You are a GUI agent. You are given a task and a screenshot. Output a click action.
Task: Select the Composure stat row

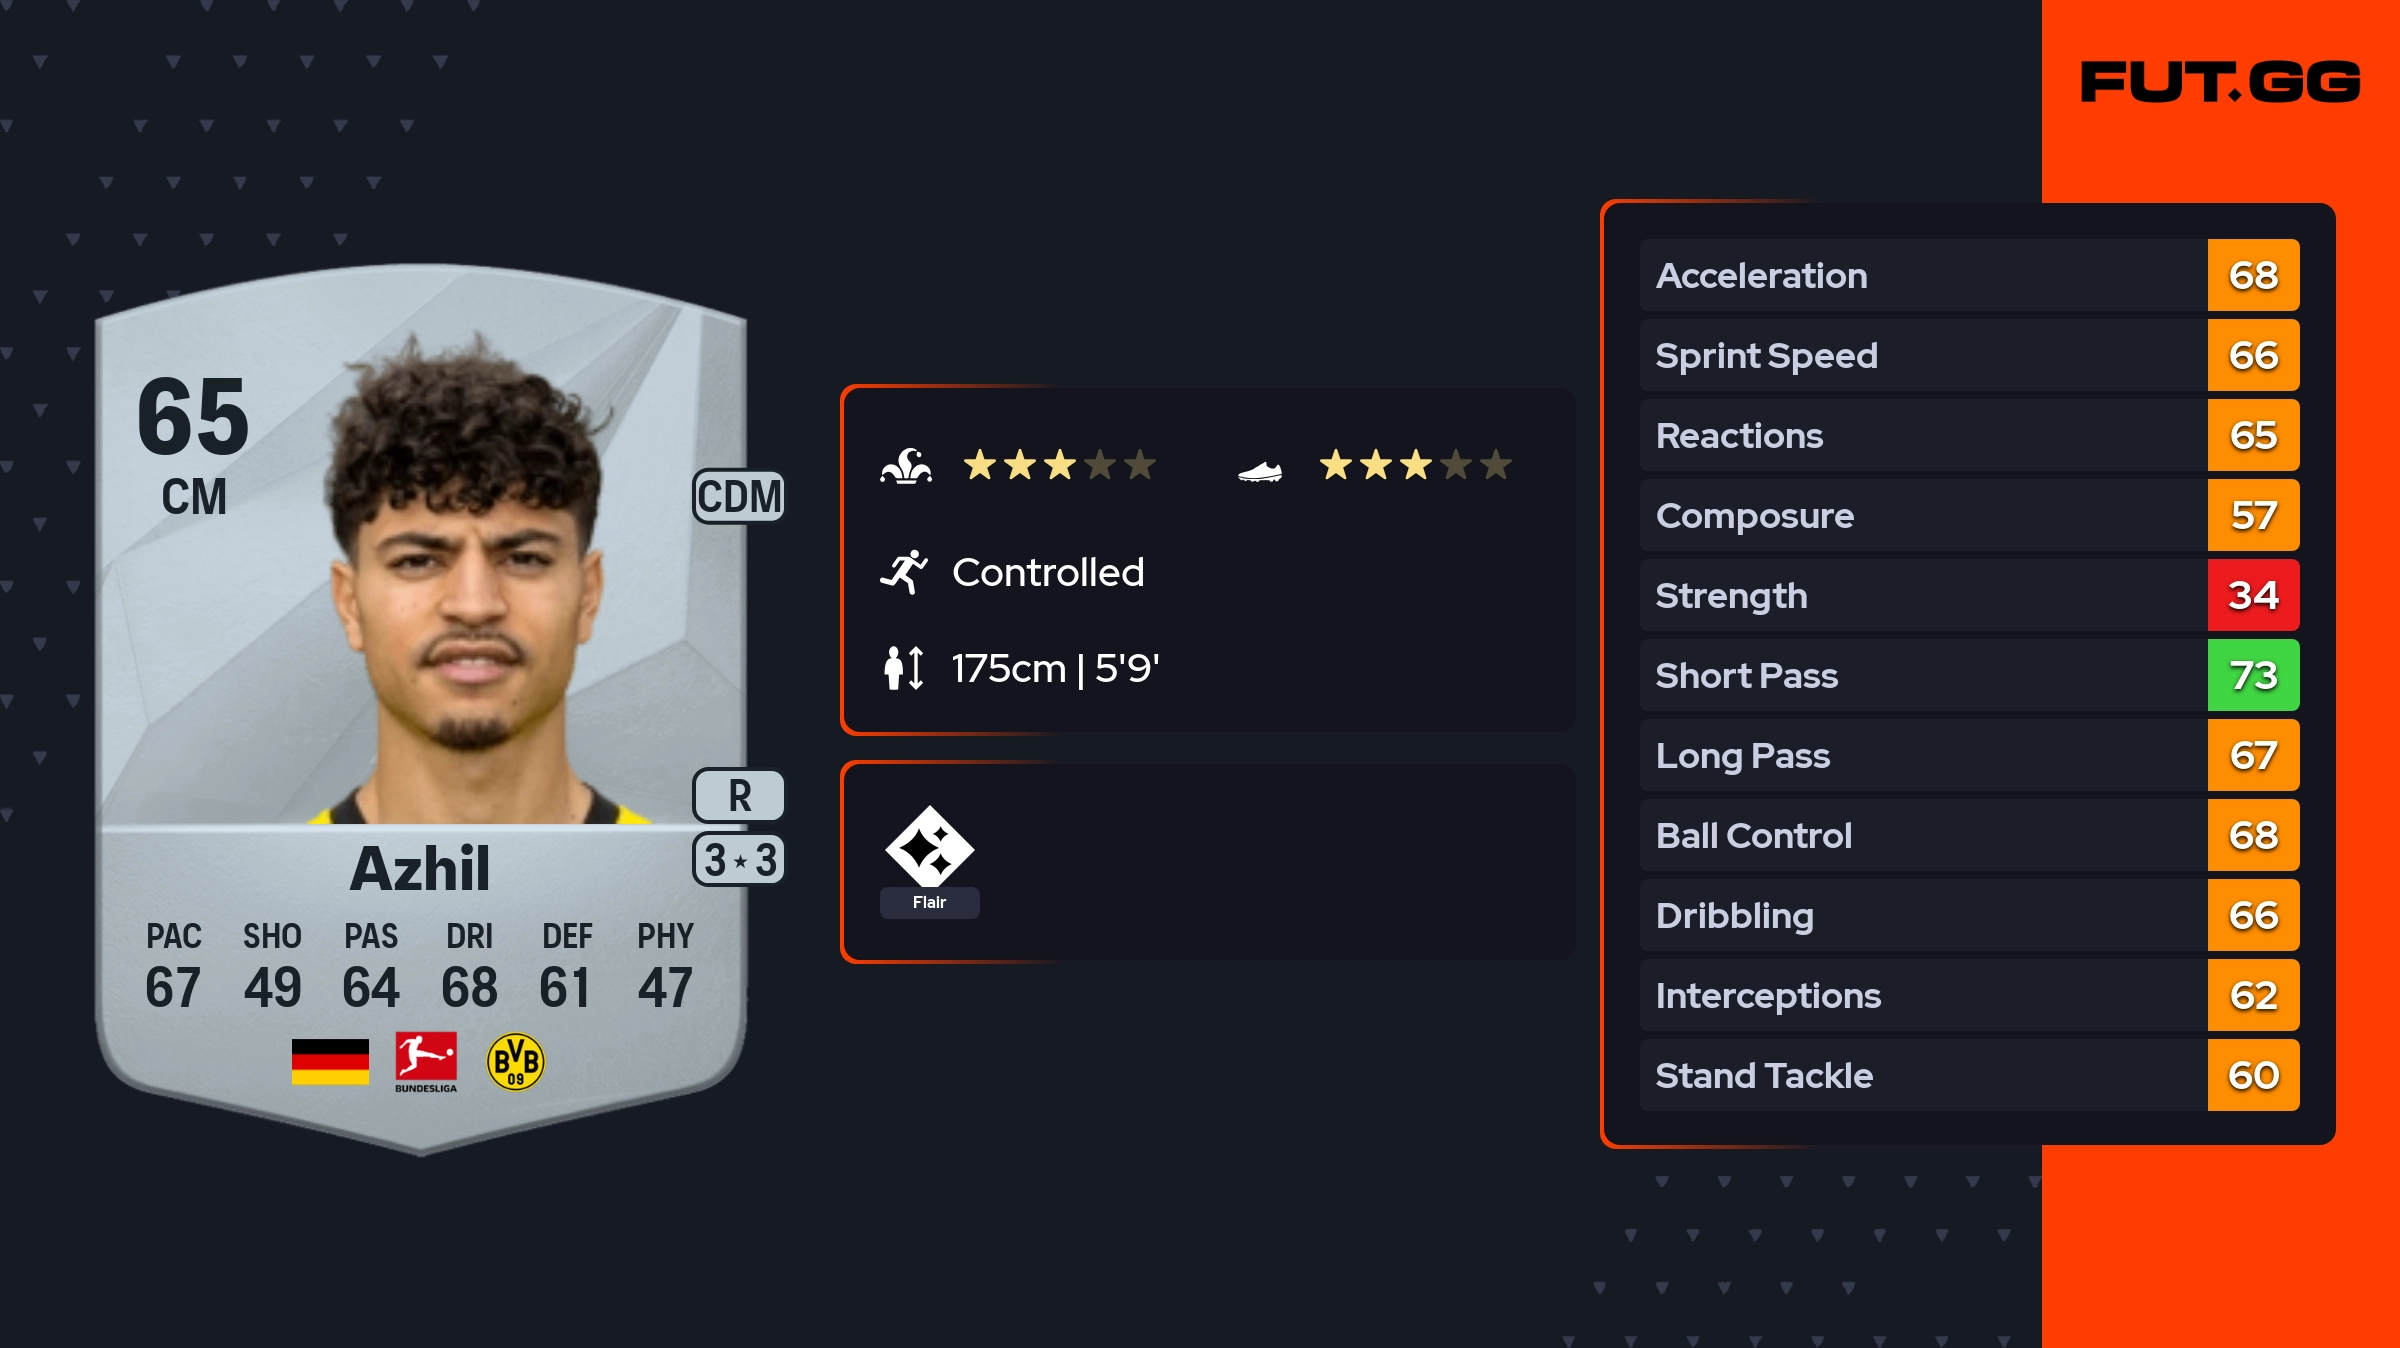coord(1969,515)
